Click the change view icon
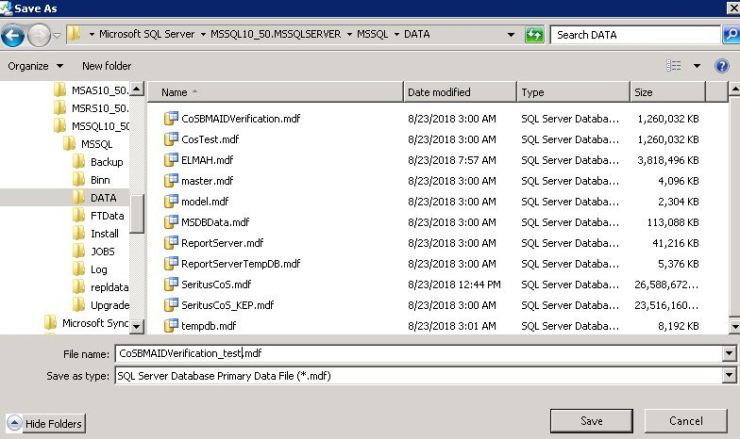This screenshot has height=439, width=740. (673, 66)
